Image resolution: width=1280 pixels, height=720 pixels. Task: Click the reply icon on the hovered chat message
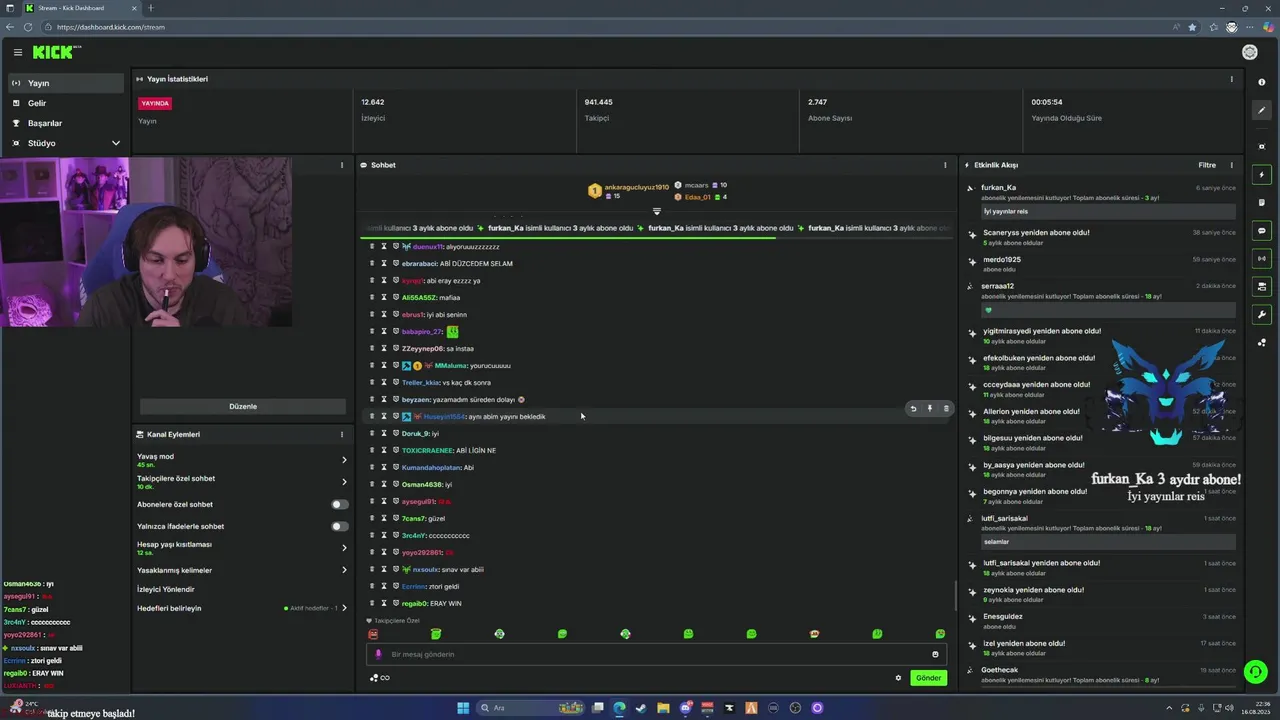point(913,408)
